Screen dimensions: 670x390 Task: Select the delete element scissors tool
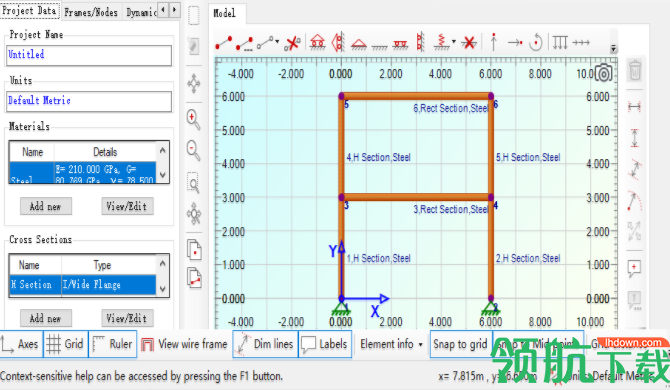293,43
